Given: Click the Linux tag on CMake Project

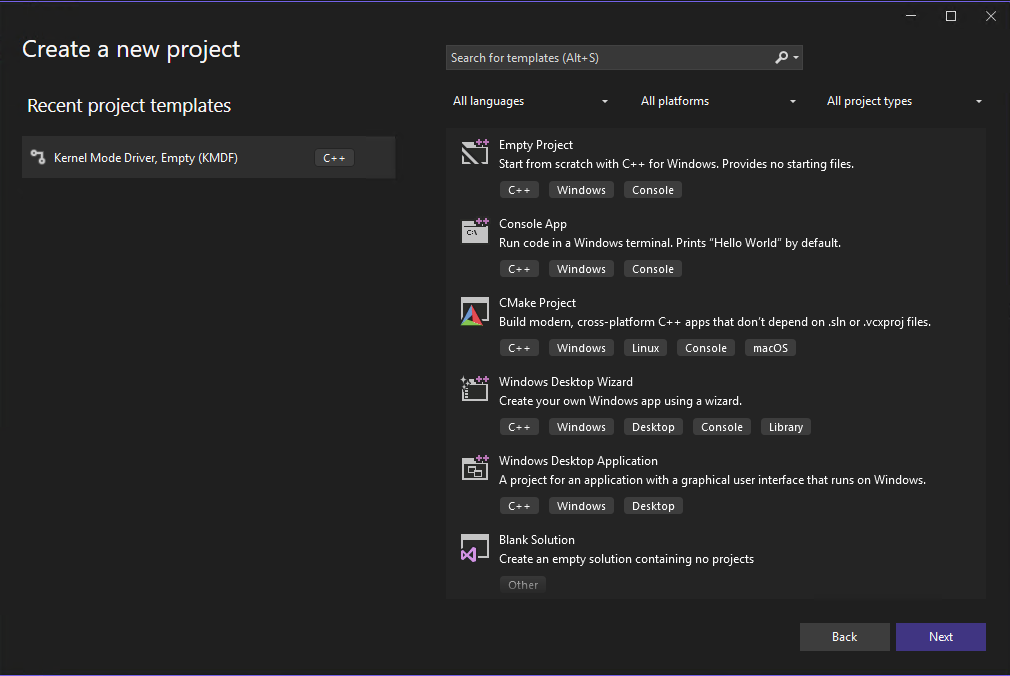Looking at the screenshot, I should 645,347.
